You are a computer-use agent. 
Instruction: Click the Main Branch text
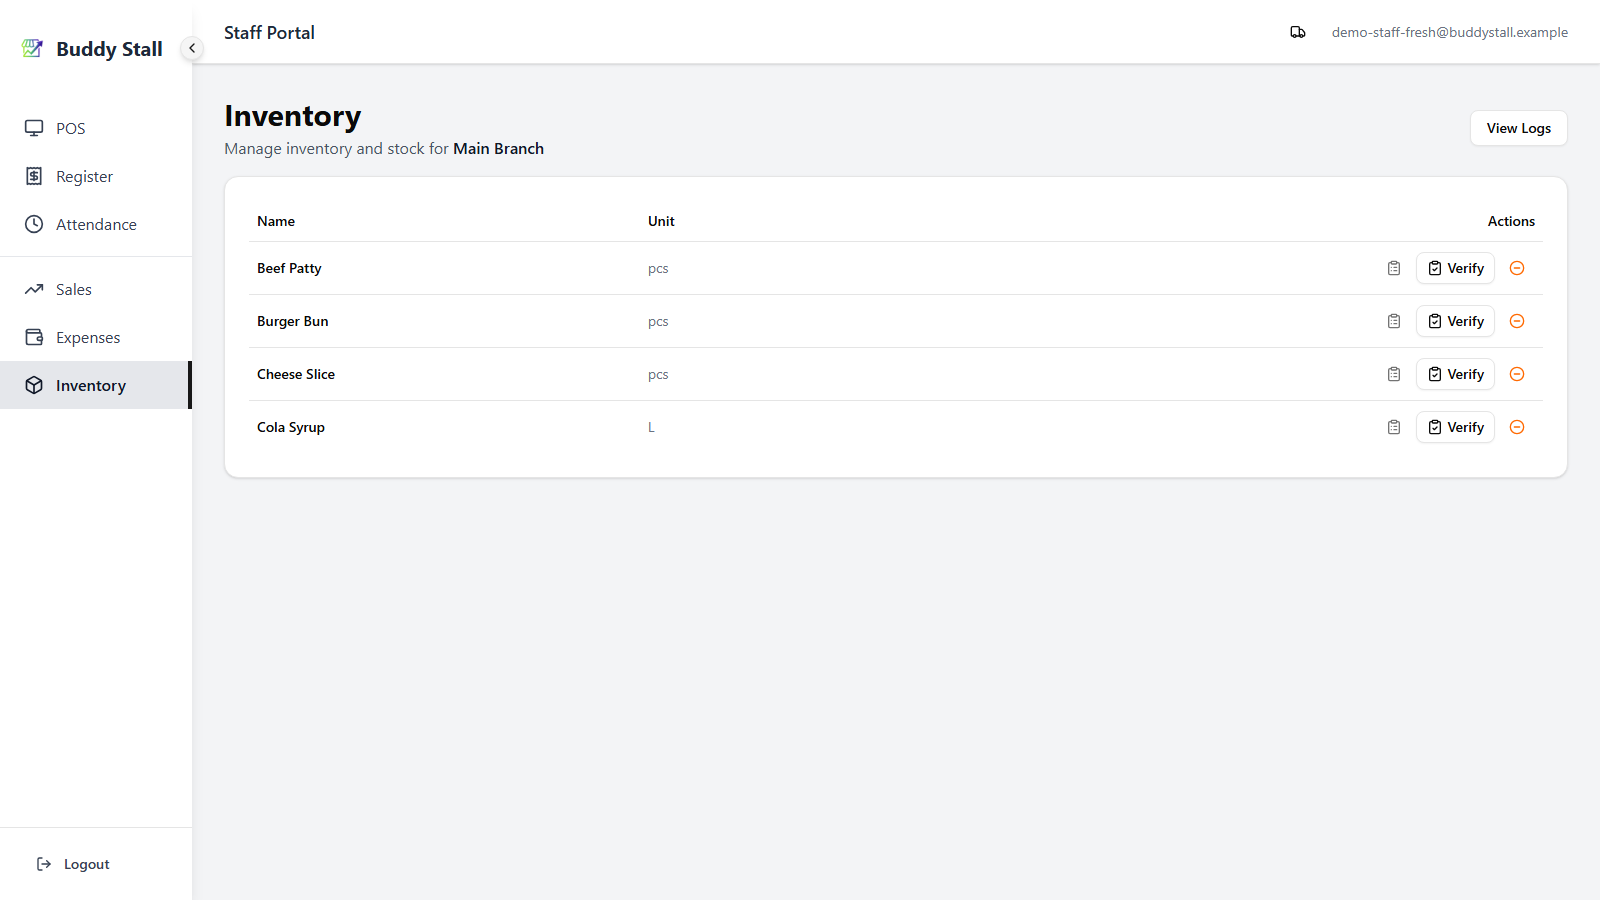tap(498, 148)
